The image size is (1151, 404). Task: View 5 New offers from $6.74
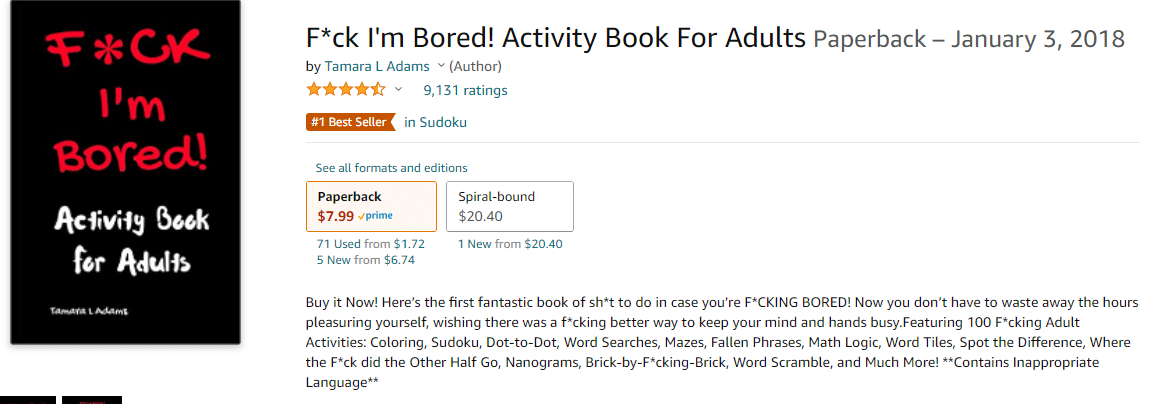pos(367,259)
